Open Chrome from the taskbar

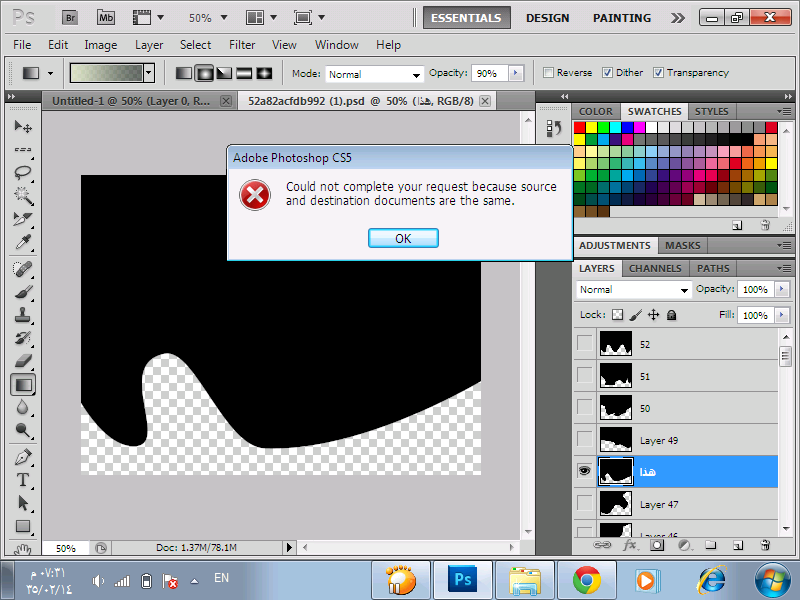click(587, 579)
